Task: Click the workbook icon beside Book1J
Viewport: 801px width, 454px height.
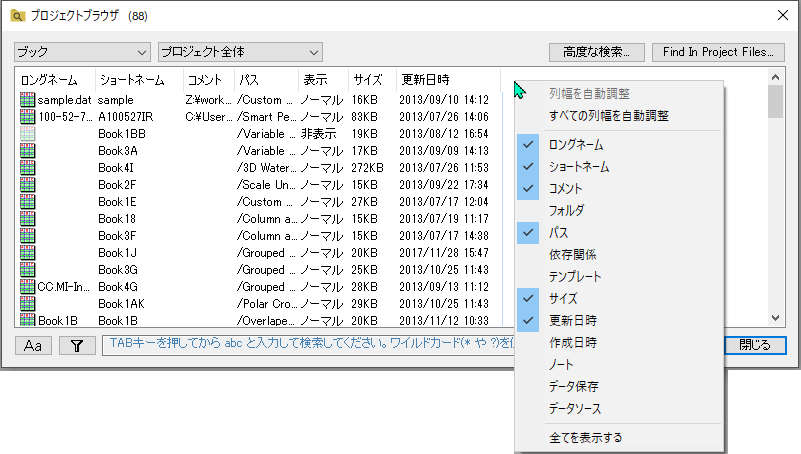Action: pos(28,253)
